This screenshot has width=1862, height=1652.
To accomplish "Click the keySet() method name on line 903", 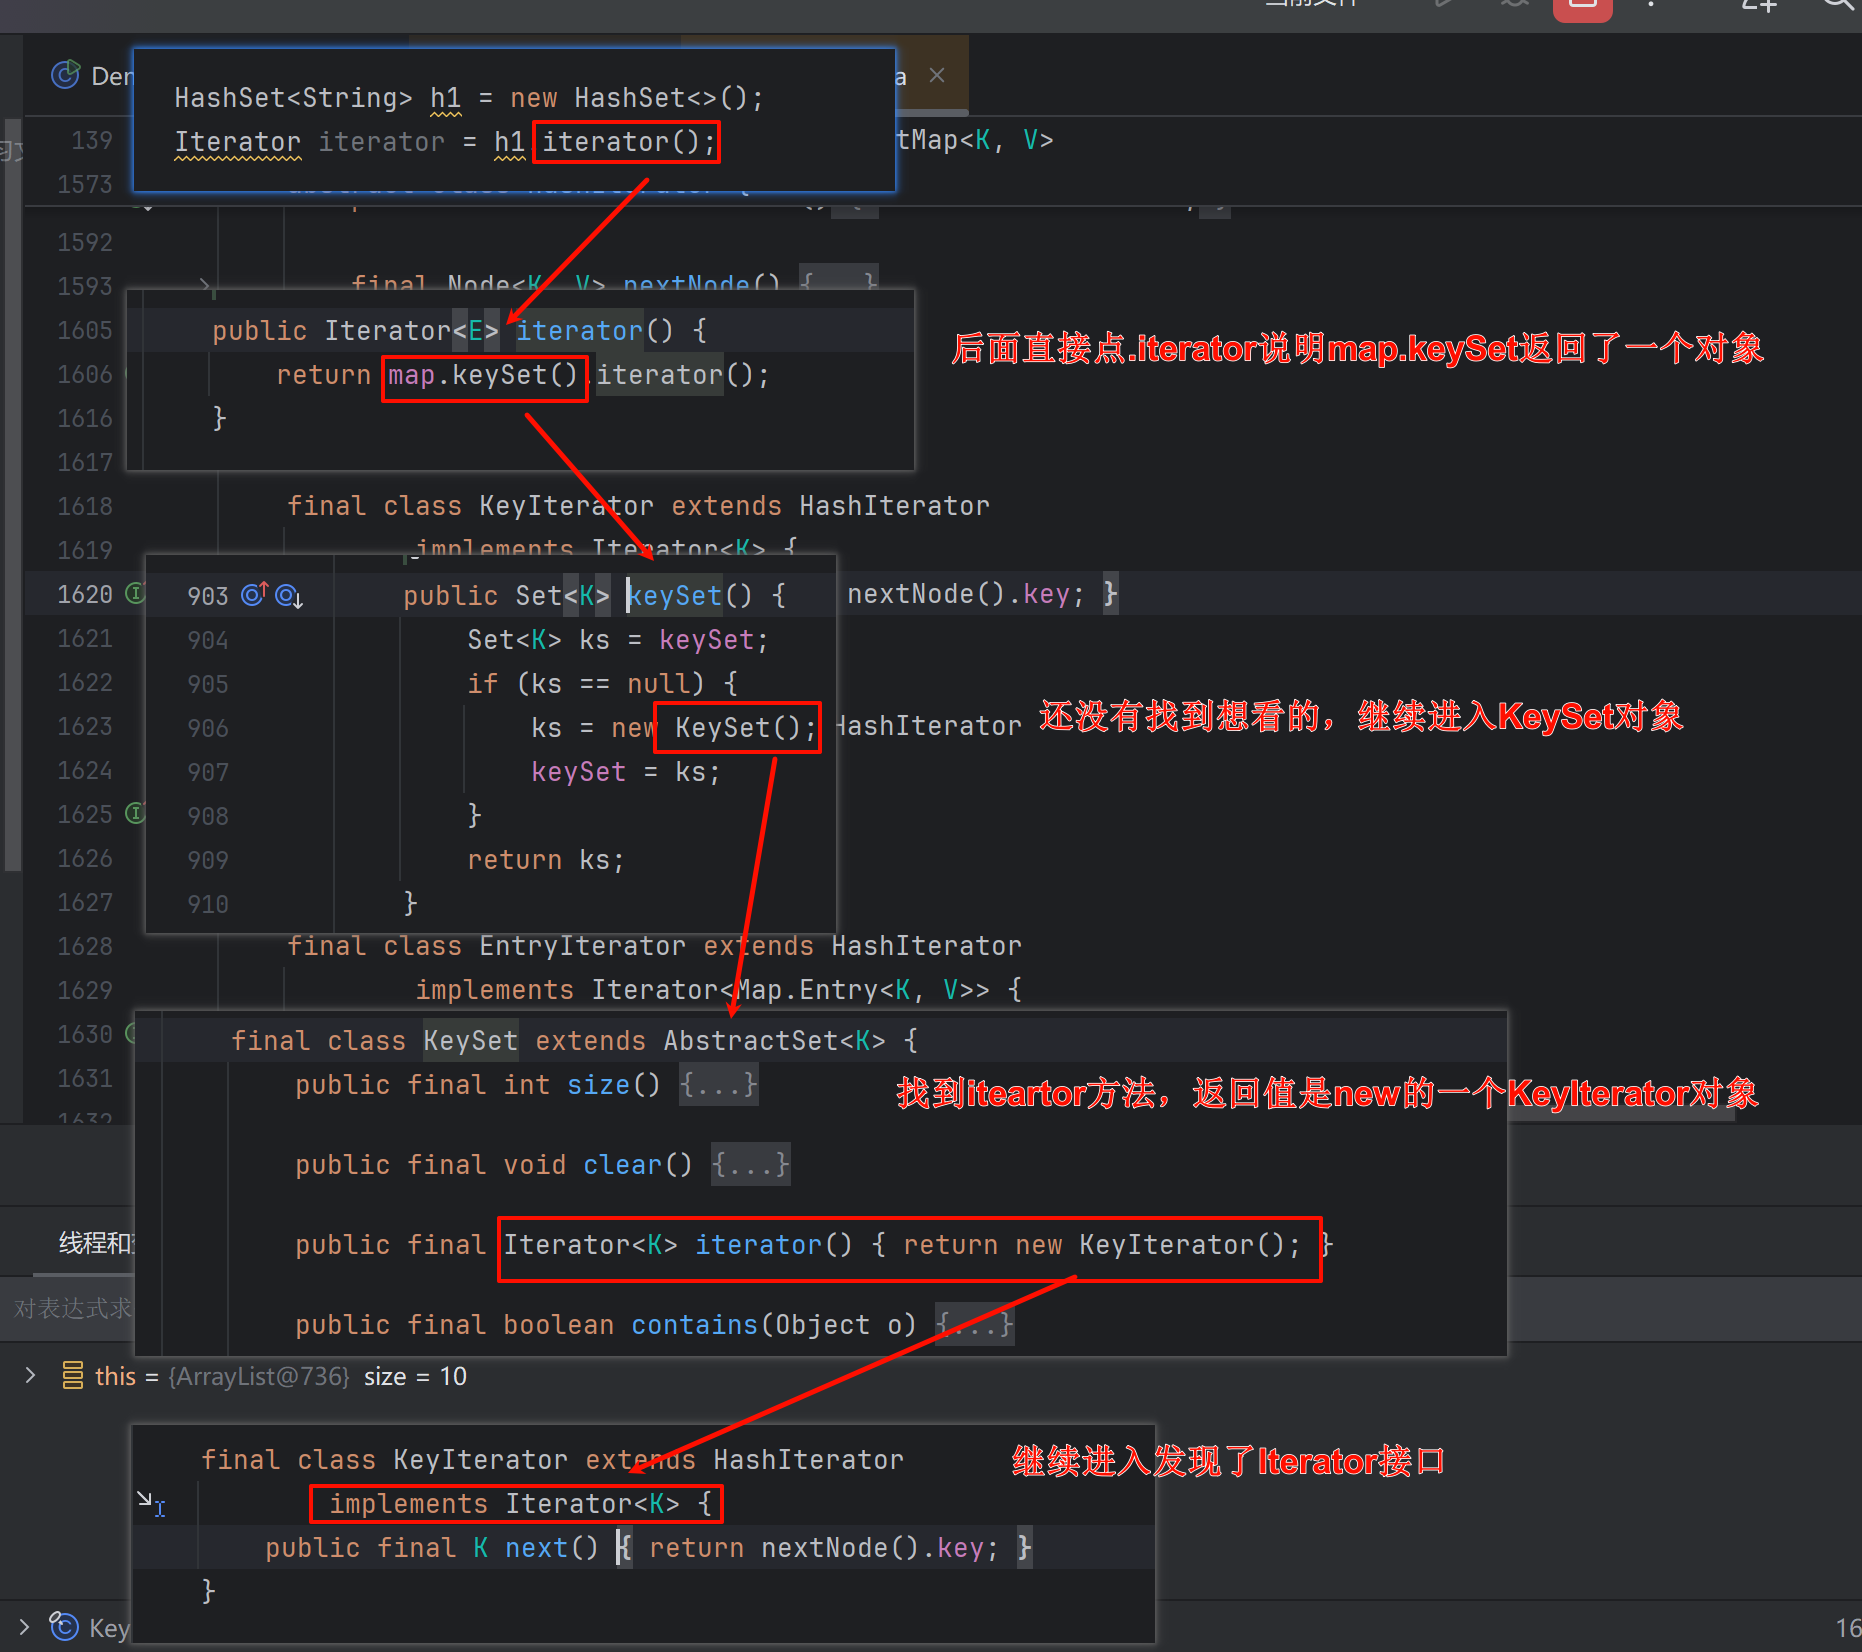I will (674, 596).
